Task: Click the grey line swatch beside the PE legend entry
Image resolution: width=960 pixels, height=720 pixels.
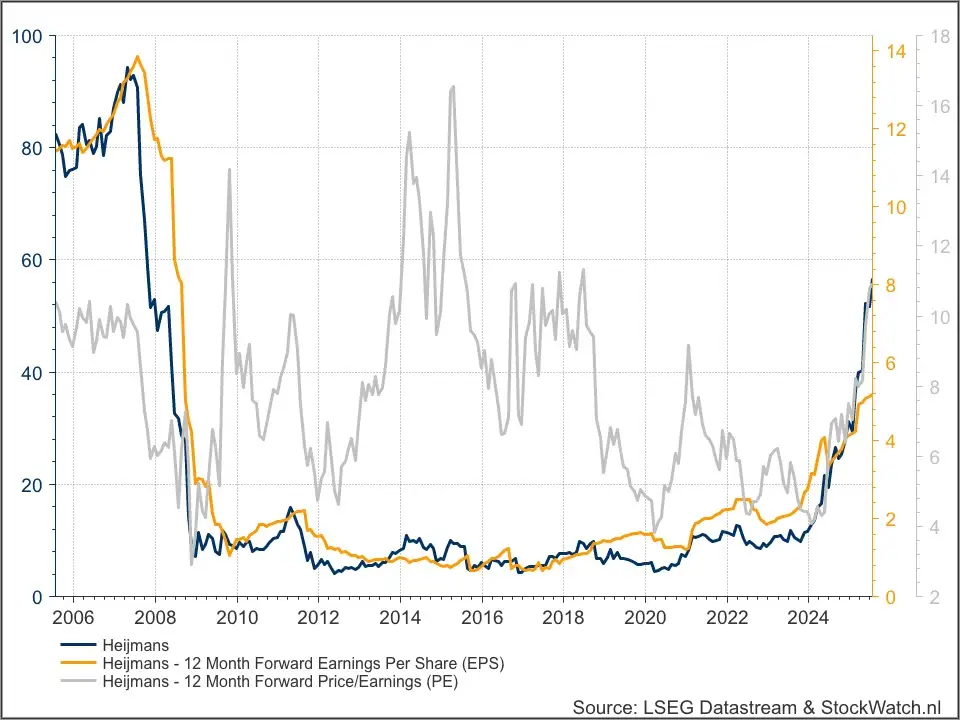Action: (x=78, y=681)
